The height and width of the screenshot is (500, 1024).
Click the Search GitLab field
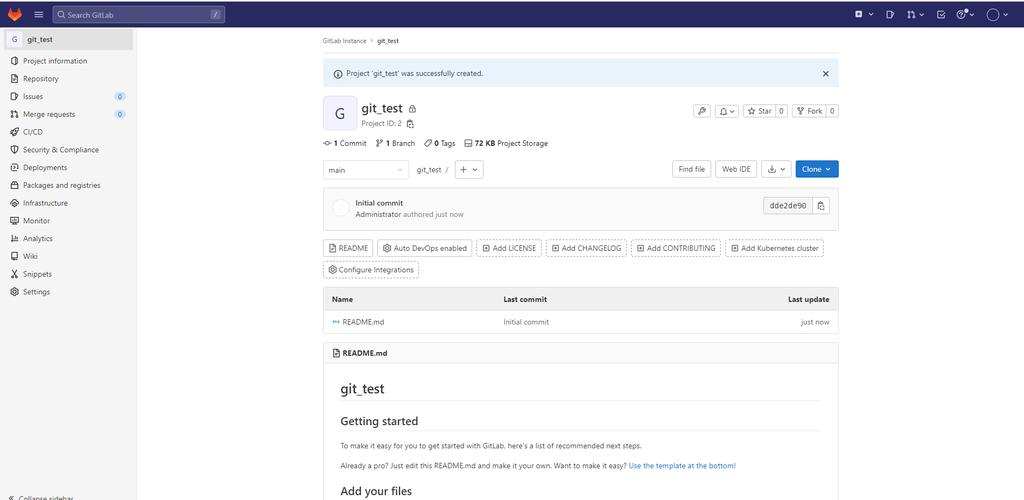[138, 14]
